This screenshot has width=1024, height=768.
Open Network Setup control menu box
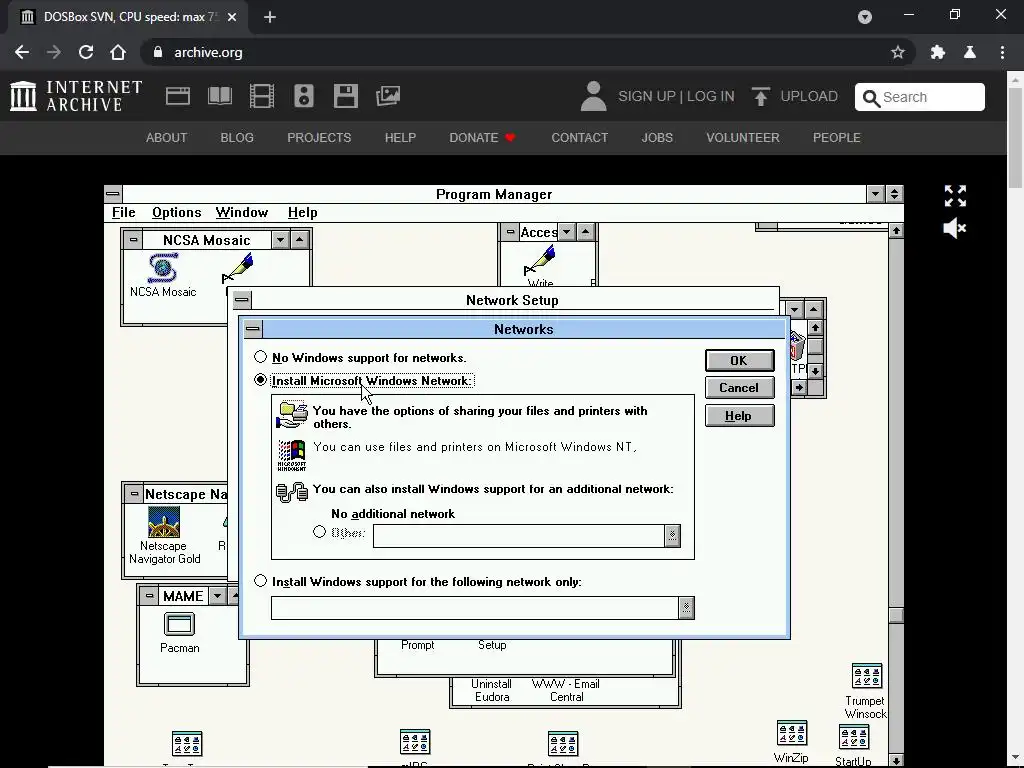pyautogui.click(x=242, y=300)
